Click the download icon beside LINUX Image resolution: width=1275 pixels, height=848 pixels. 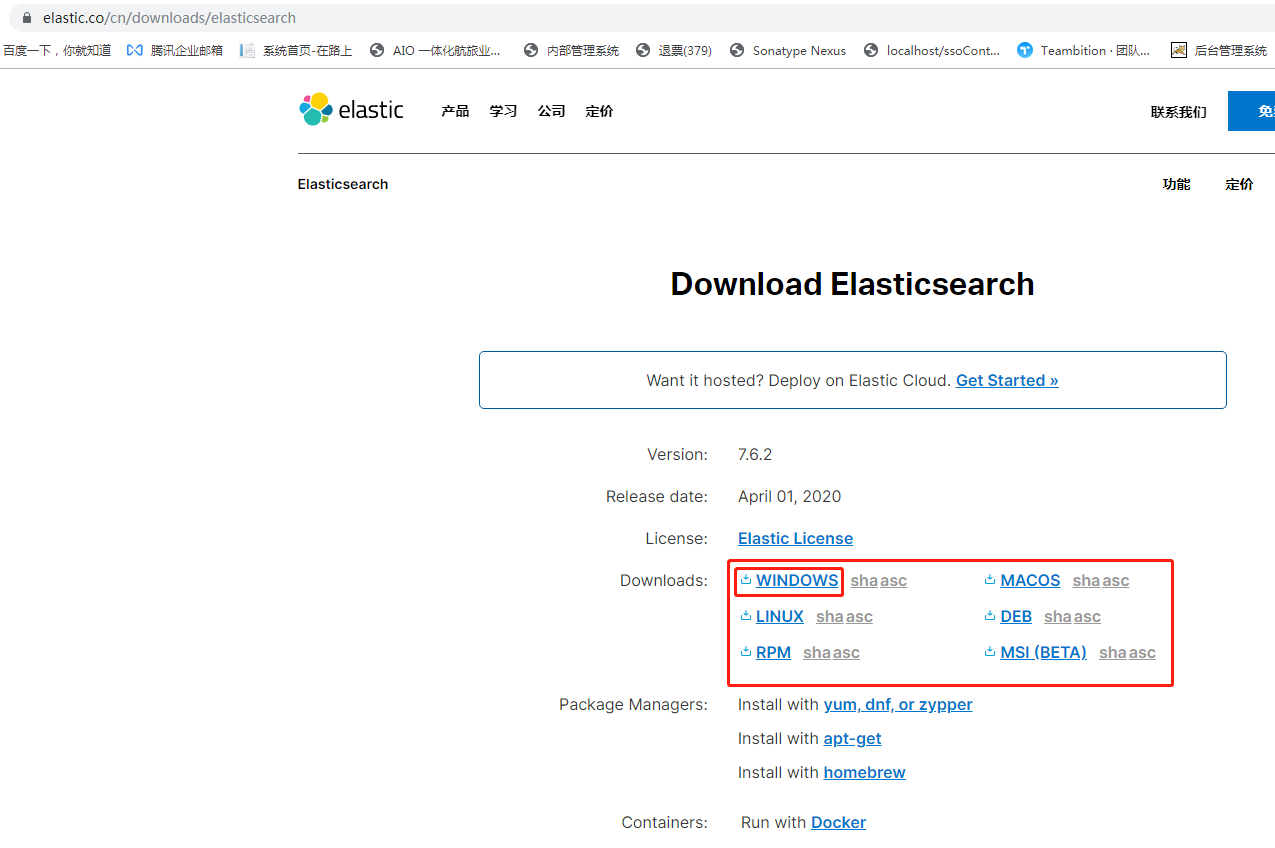coord(746,615)
